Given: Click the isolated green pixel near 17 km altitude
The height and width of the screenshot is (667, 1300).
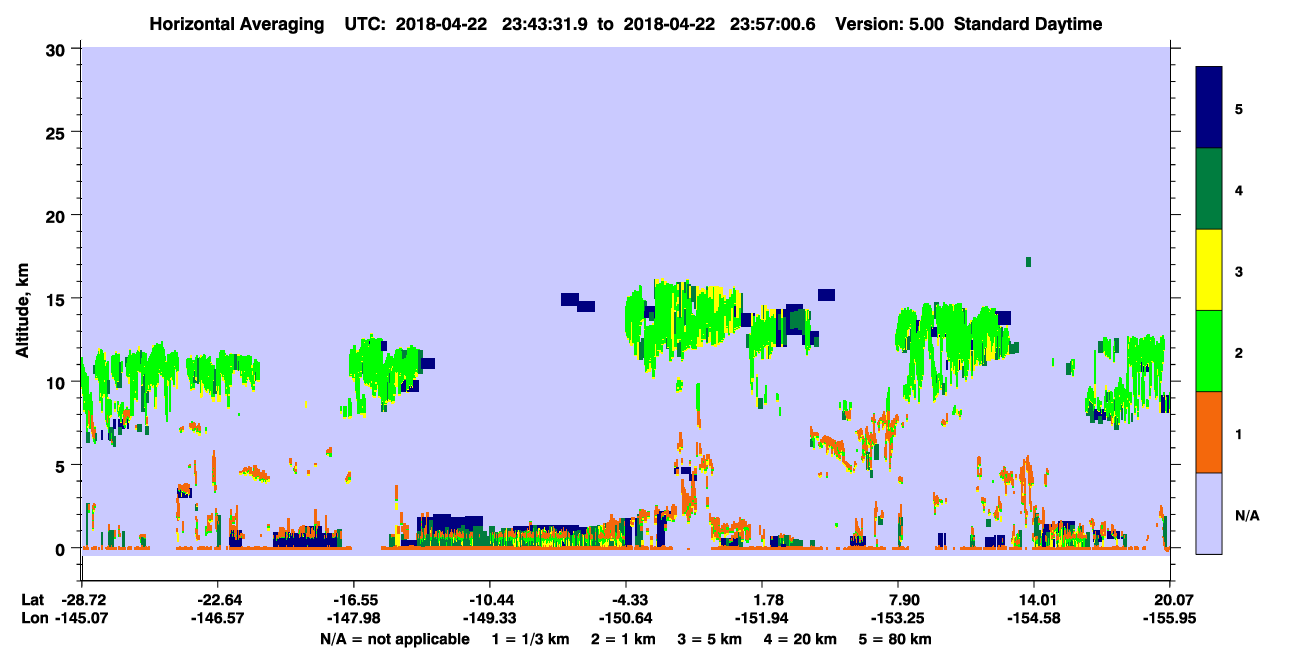Looking at the screenshot, I should (x=1028, y=262).
